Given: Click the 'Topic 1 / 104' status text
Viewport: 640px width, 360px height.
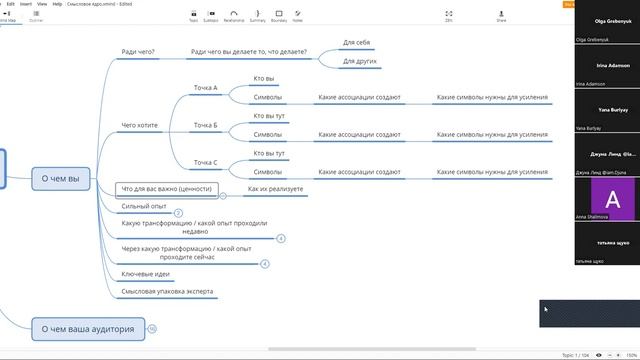Looking at the screenshot, I should [576, 355].
